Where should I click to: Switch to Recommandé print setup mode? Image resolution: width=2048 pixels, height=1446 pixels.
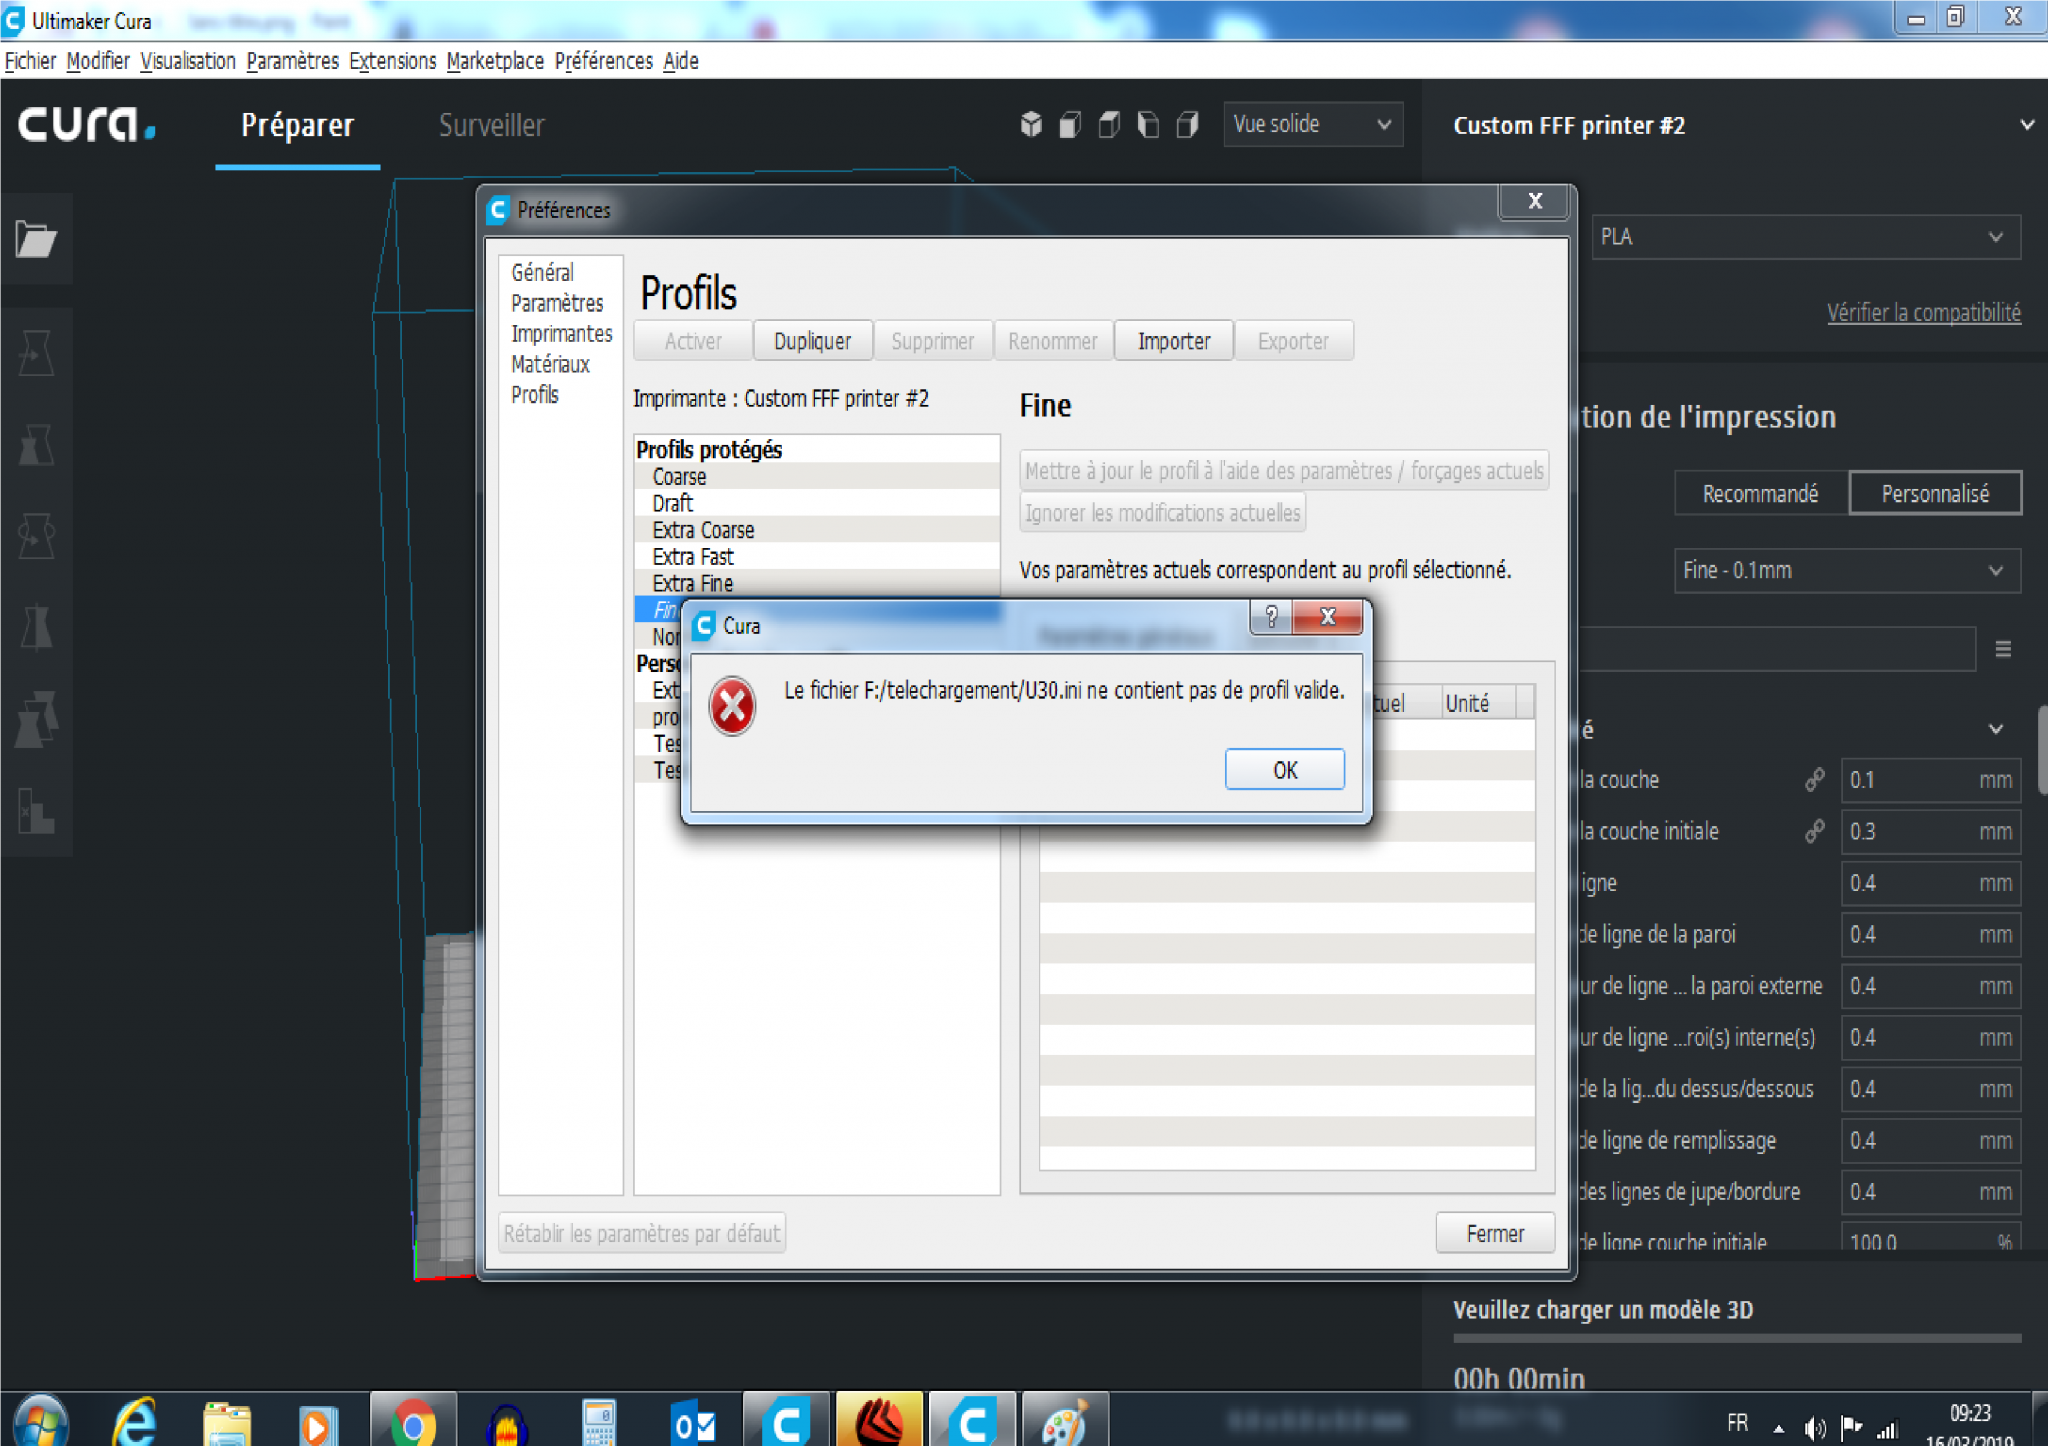point(1760,494)
